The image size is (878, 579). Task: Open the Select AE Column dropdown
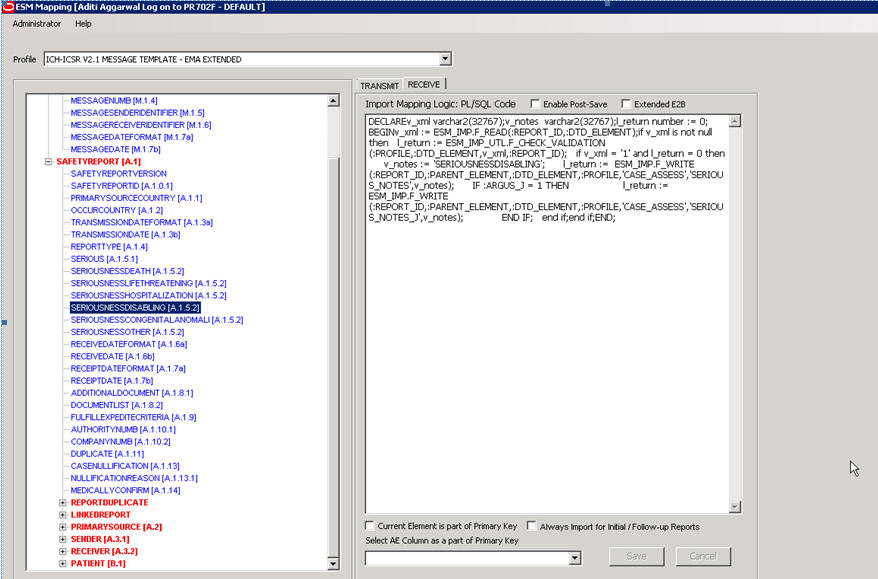(x=575, y=558)
